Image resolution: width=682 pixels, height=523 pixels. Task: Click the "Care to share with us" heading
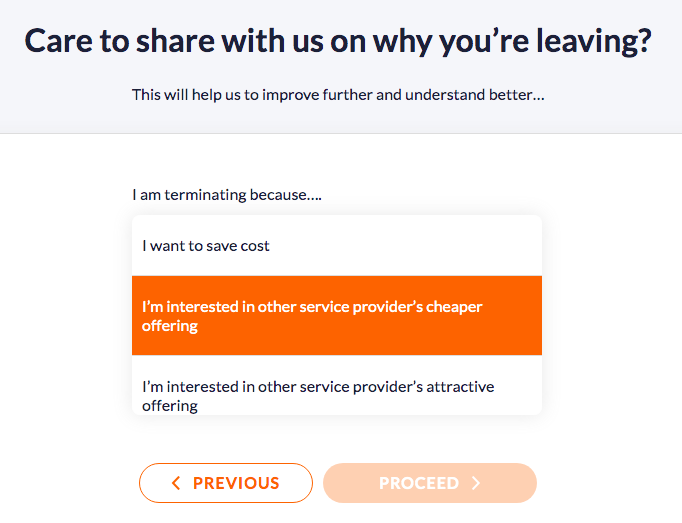click(338, 41)
